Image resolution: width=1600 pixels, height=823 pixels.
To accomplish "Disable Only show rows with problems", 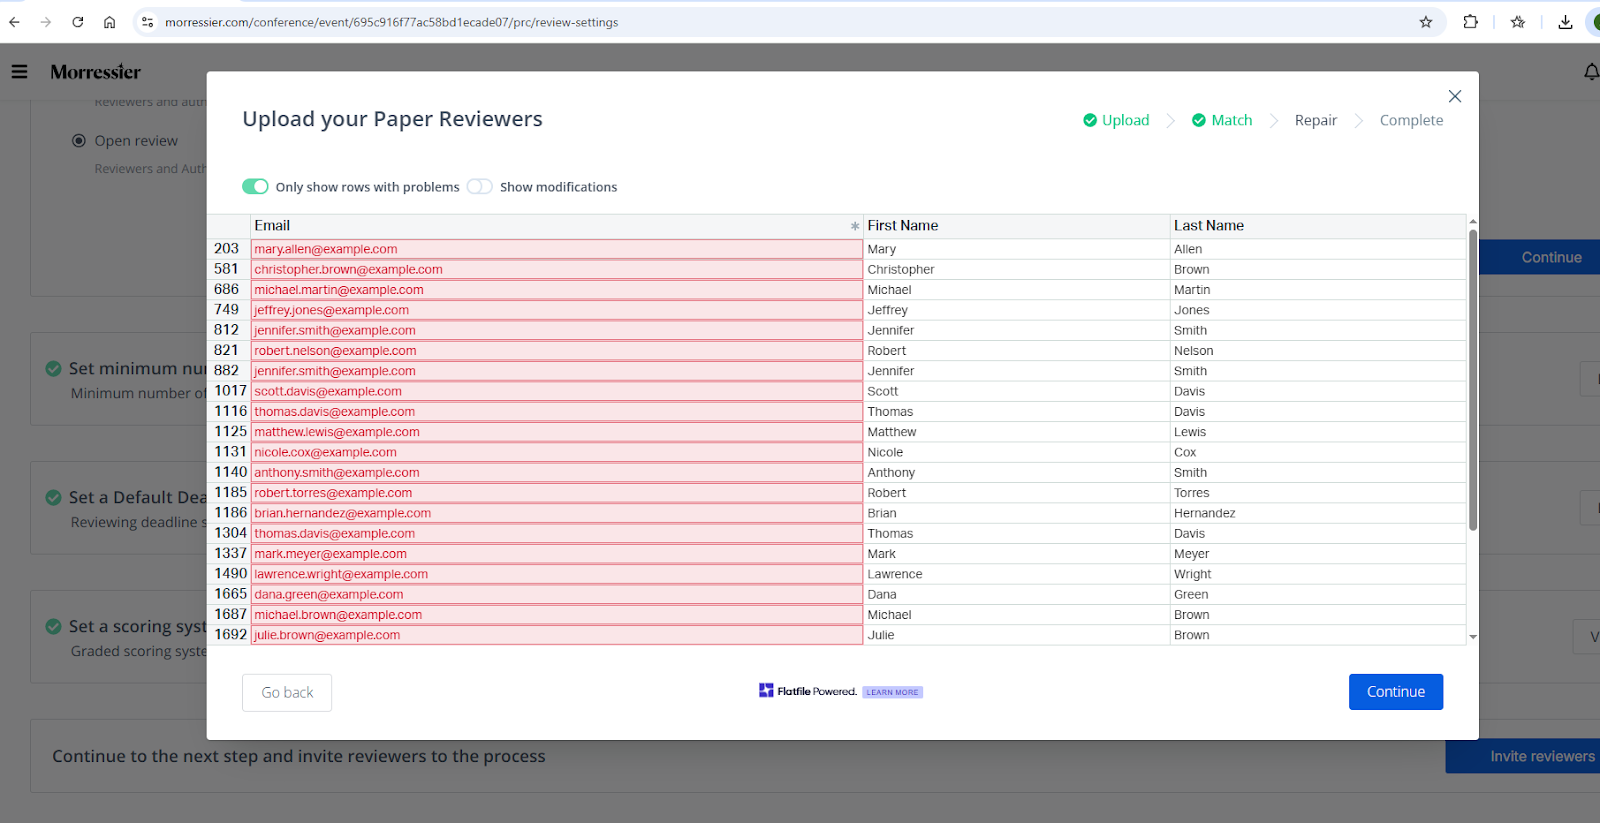I will click(x=255, y=187).
